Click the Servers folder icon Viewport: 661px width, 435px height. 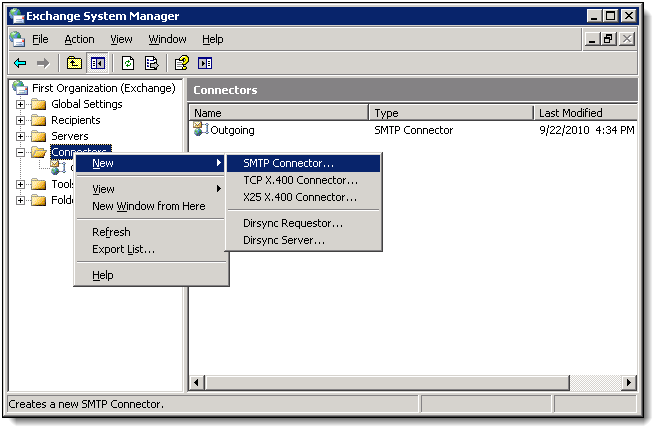pos(38,136)
